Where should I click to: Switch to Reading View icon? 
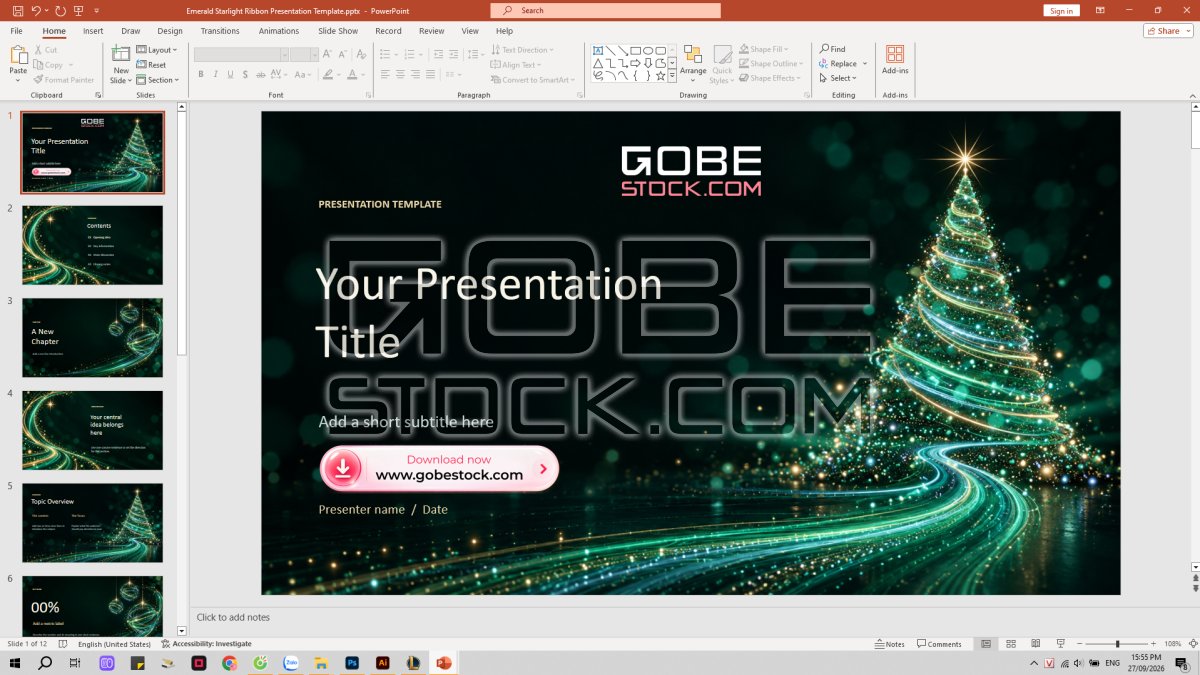(x=1035, y=644)
